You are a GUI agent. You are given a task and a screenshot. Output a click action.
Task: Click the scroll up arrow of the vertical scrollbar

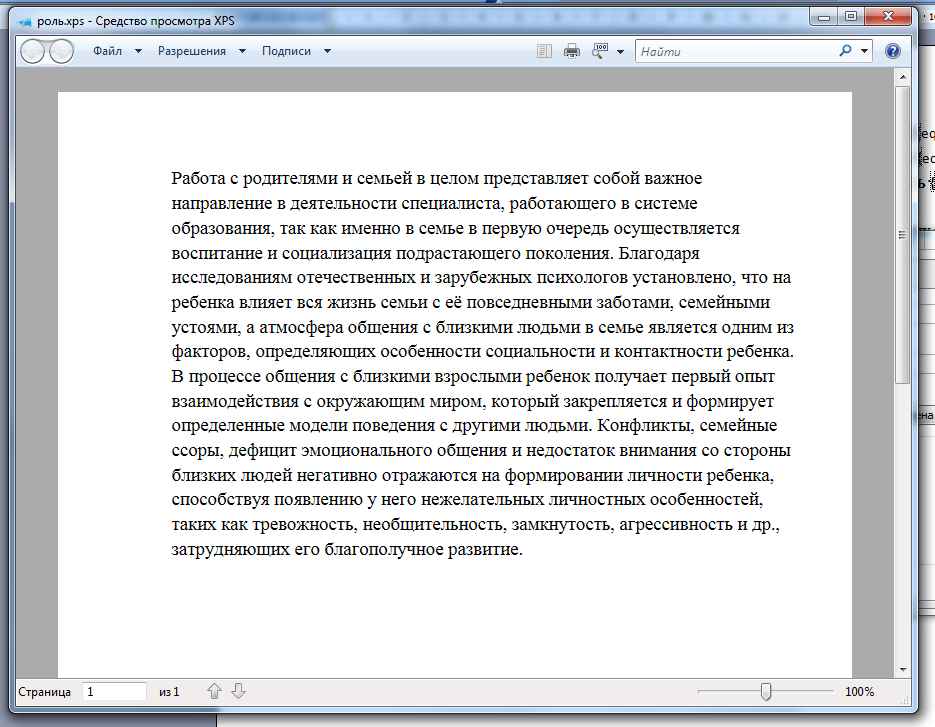902,77
